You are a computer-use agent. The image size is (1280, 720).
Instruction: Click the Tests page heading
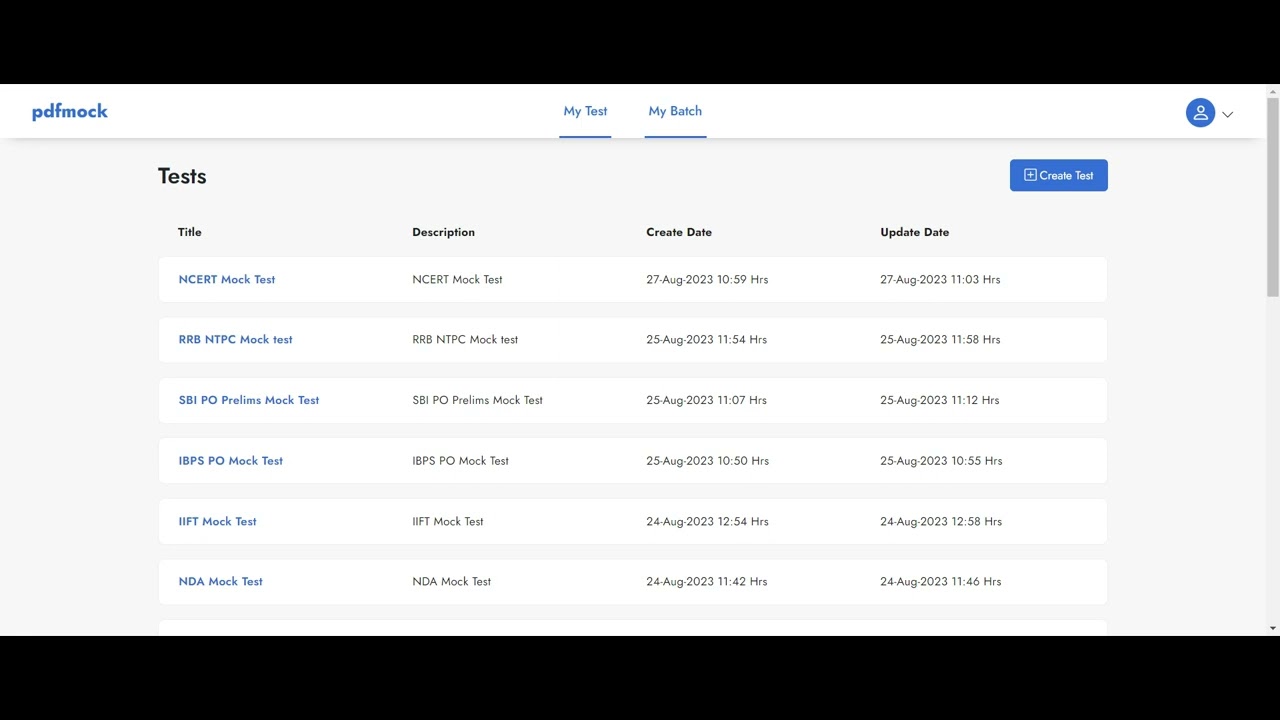click(182, 176)
